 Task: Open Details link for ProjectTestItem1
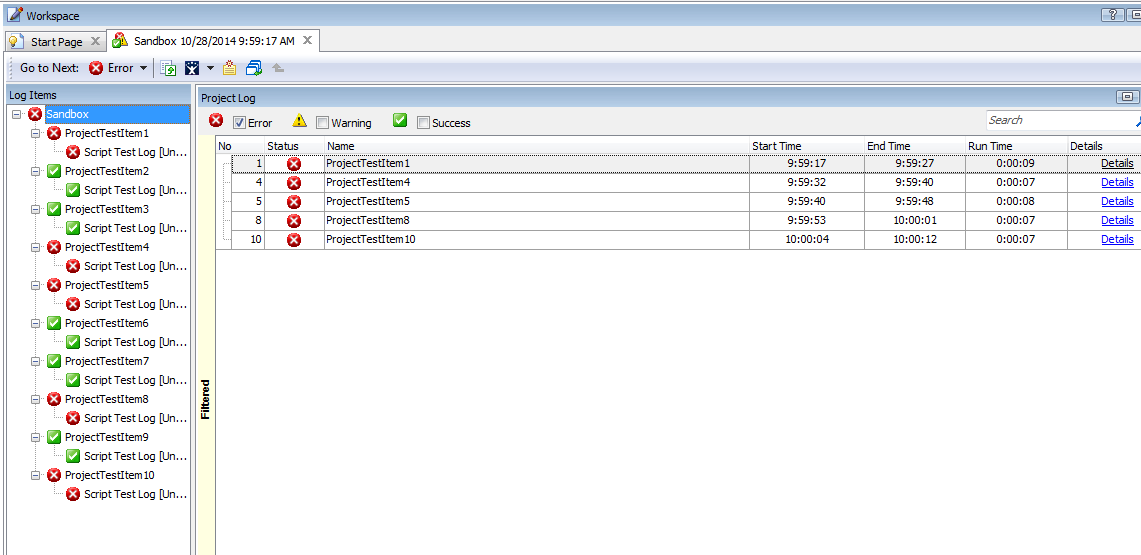click(x=1117, y=163)
